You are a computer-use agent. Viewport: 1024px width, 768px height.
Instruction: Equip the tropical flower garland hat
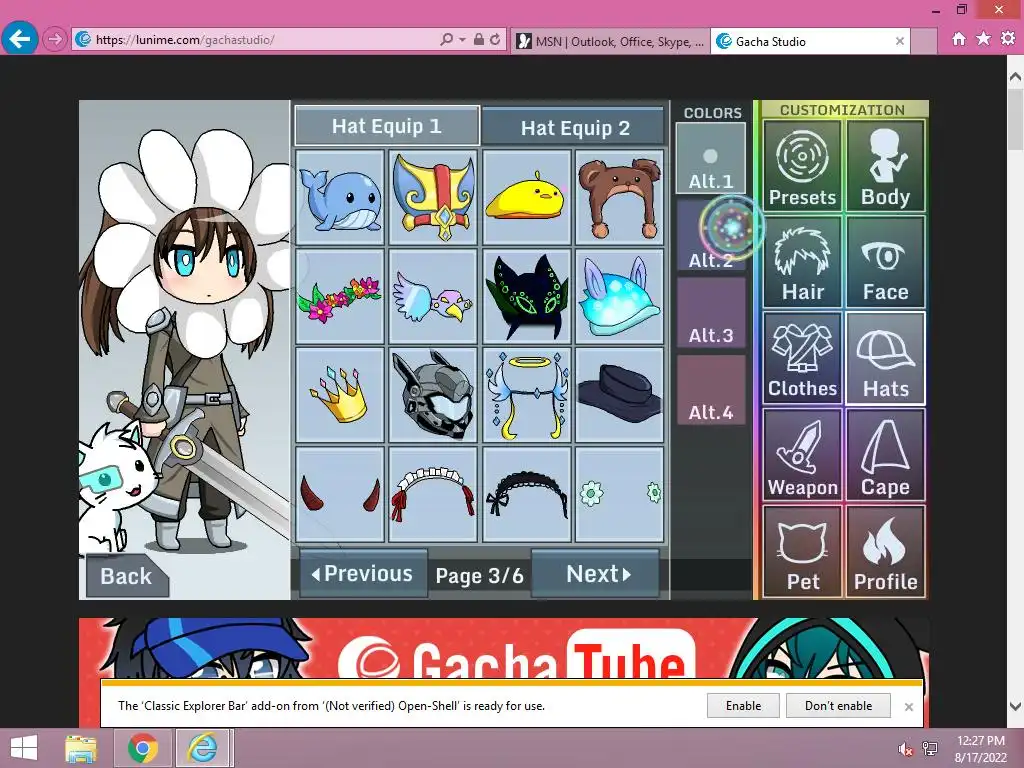340,296
